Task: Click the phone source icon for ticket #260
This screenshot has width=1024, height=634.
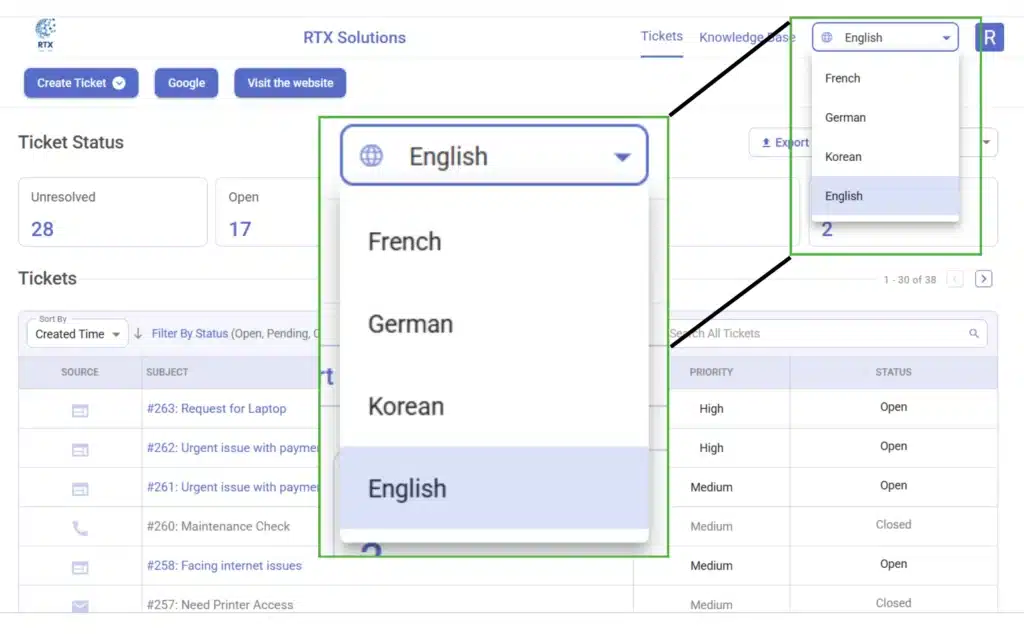Action: pyautogui.click(x=80, y=528)
